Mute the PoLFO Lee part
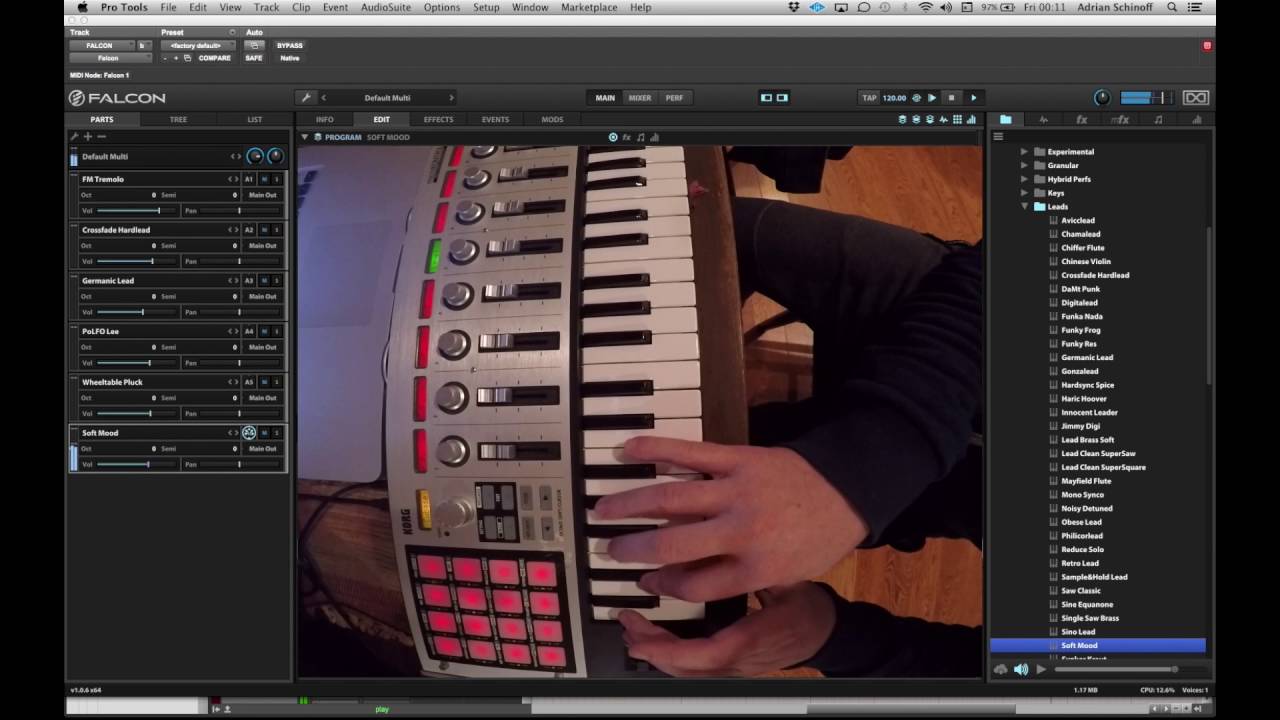Viewport: 1280px width, 720px height. 265,331
